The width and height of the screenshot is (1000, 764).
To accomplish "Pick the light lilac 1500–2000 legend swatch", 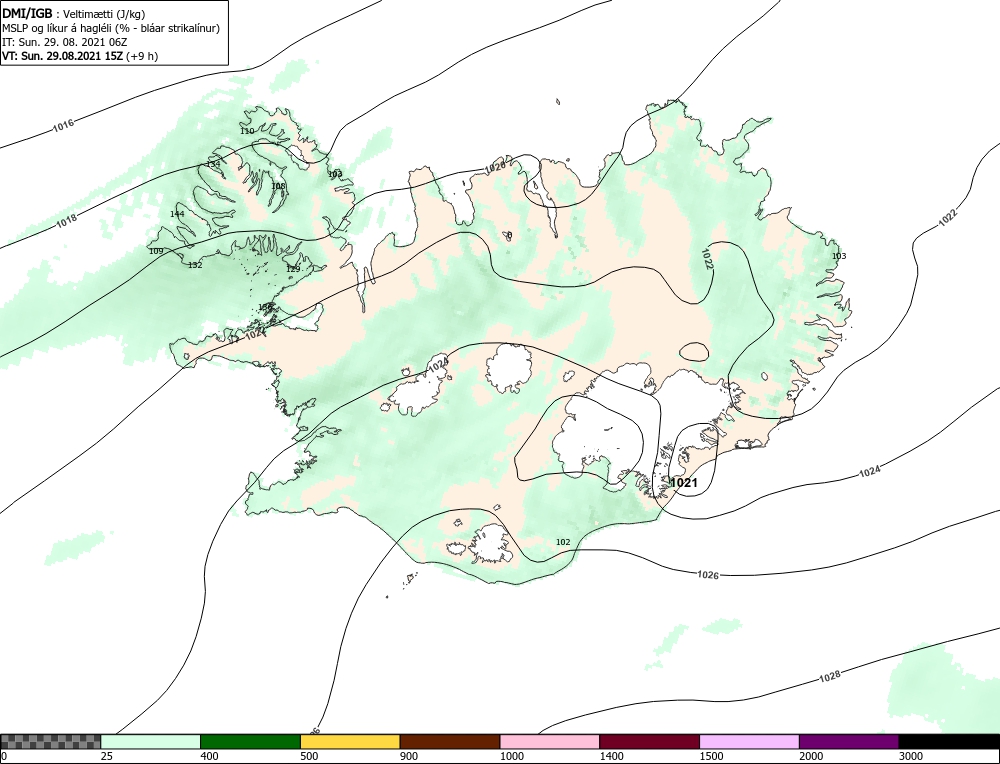I will [x=749, y=741].
